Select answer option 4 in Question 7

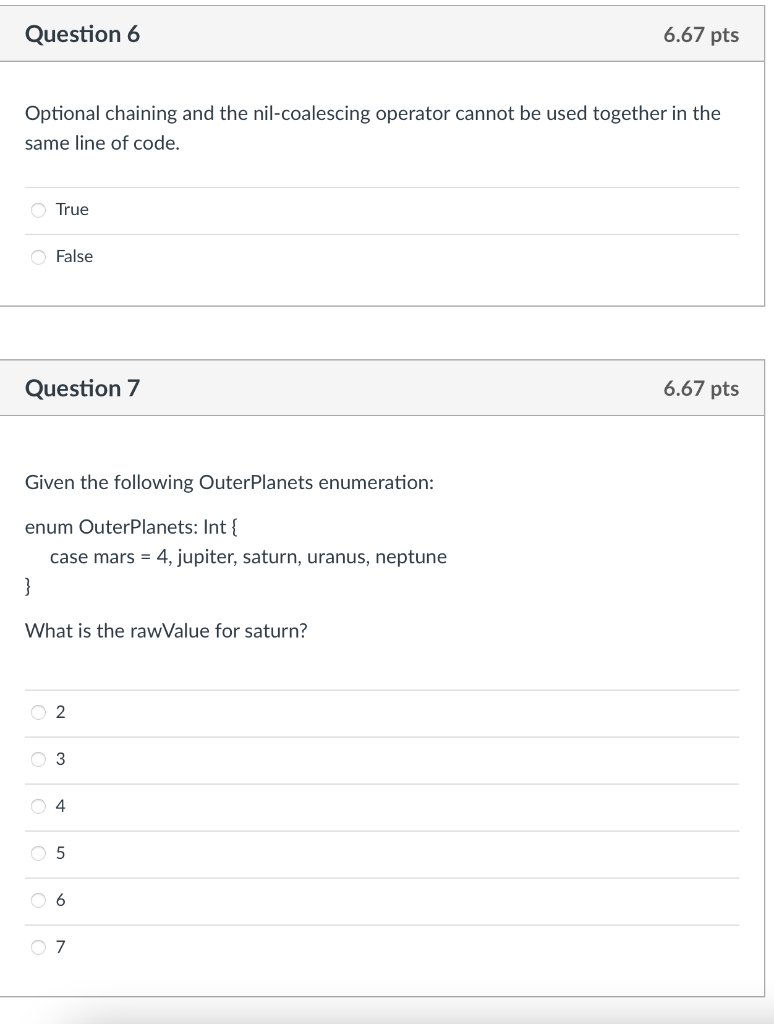pos(38,807)
